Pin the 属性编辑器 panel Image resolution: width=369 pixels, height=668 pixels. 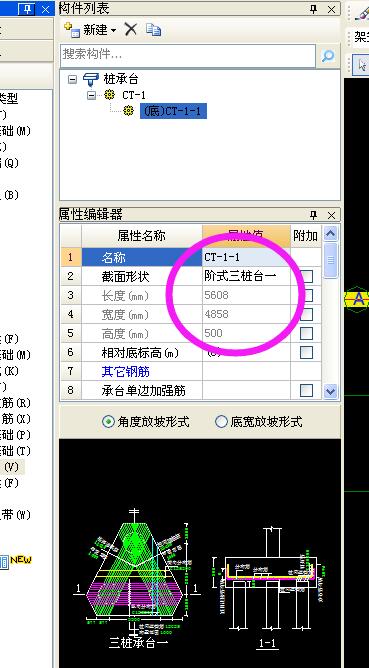pos(314,215)
